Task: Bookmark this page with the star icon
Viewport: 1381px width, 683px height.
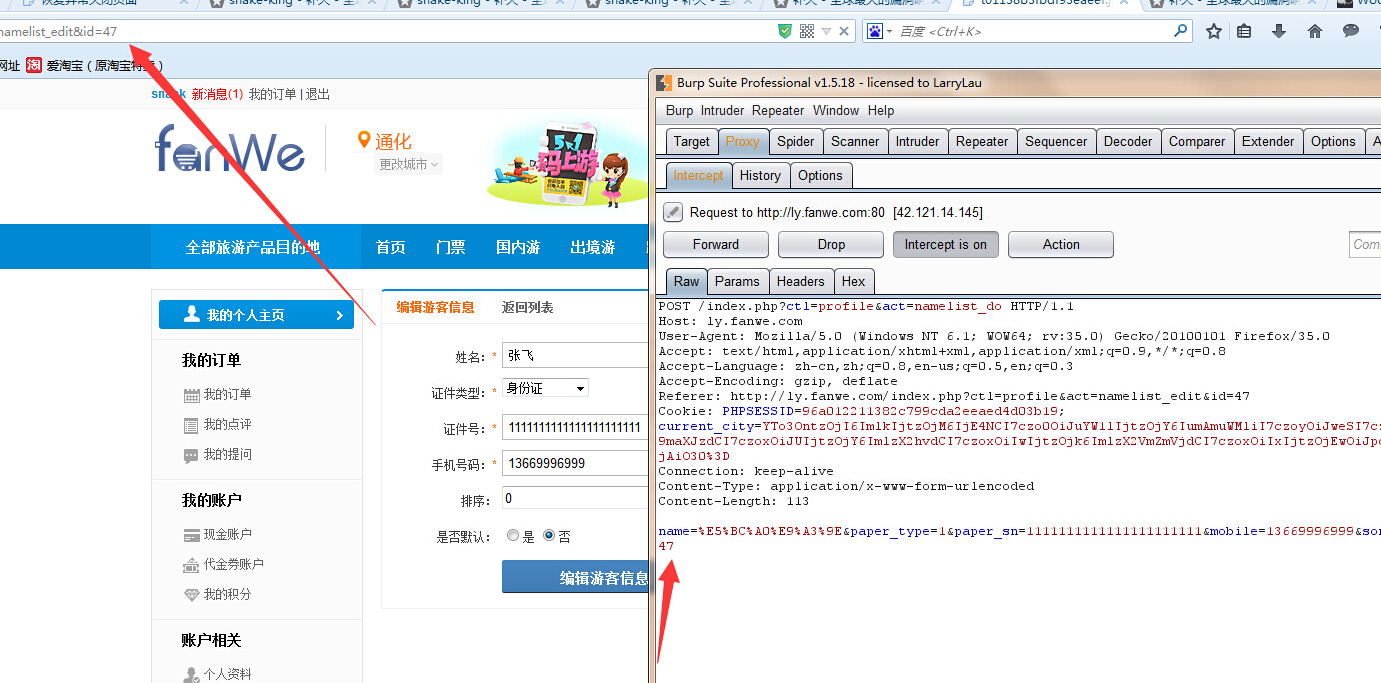Action: [1214, 31]
